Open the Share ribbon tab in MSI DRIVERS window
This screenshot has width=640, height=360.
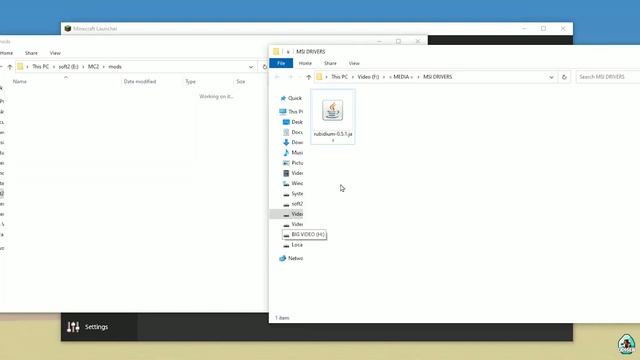[x=330, y=63]
